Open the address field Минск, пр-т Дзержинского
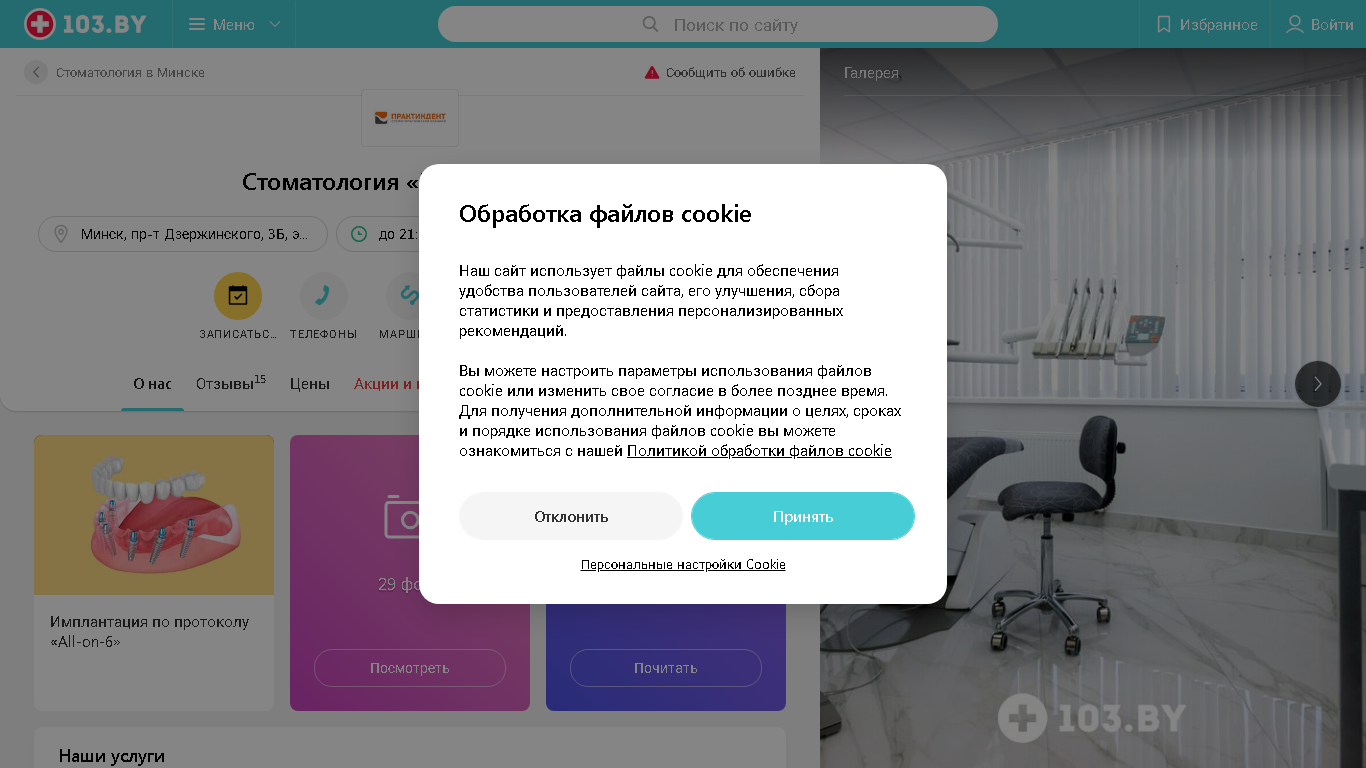The width and height of the screenshot is (1366, 768). pyautogui.click(x=183, y=234)
